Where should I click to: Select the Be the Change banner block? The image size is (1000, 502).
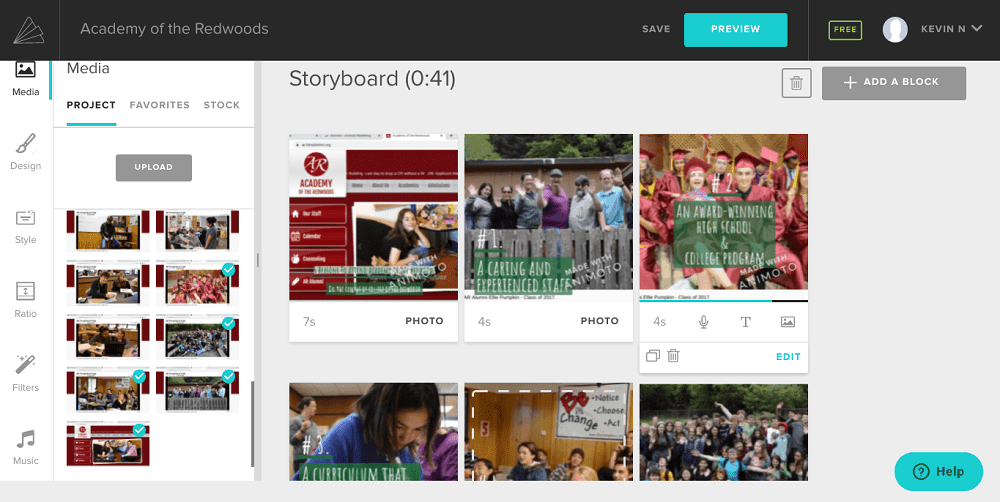(548, 432)
